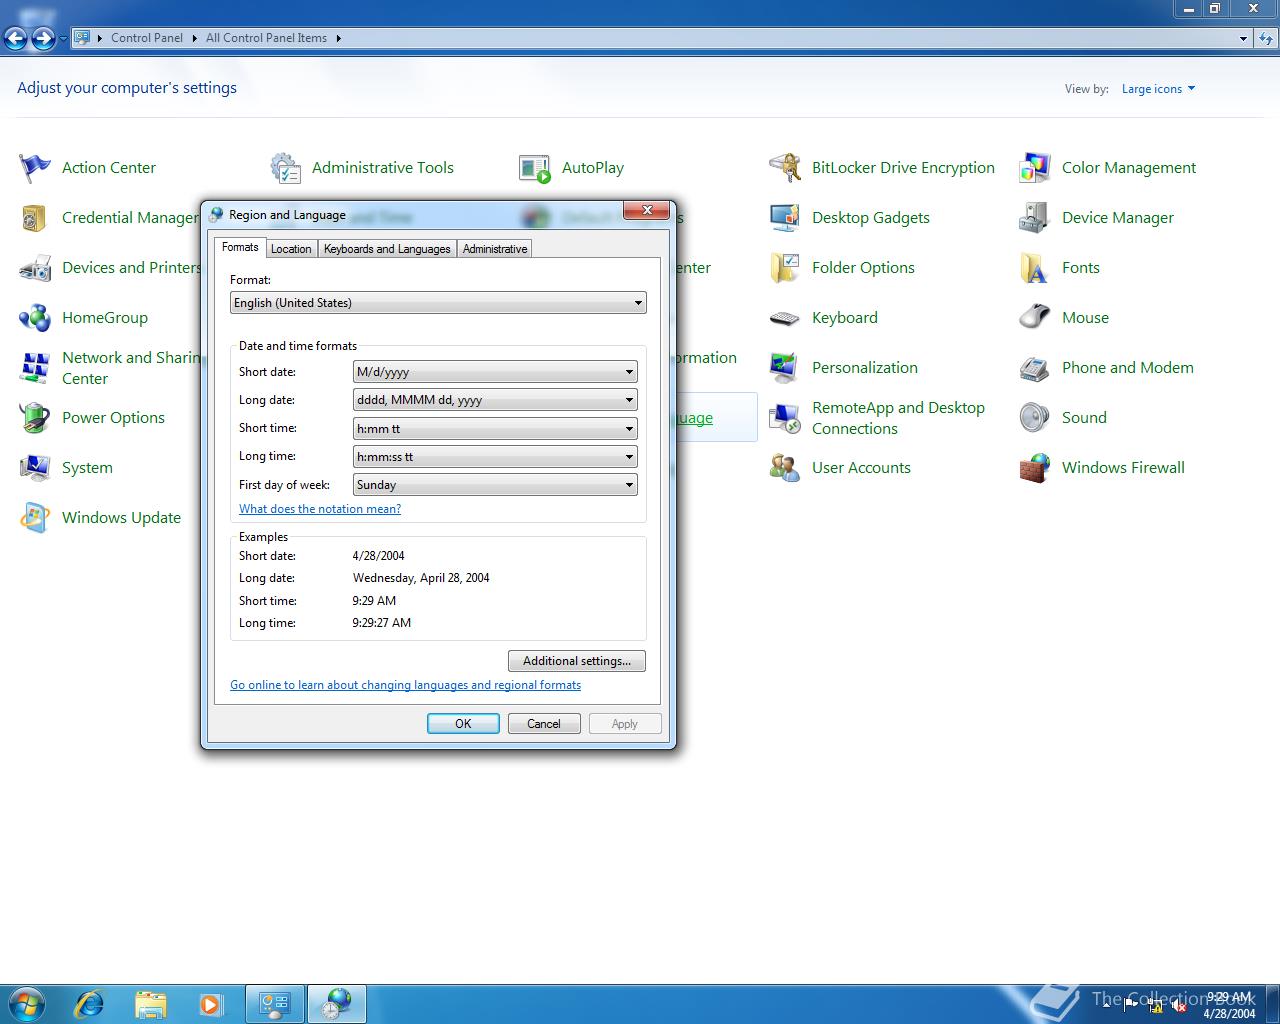Screen dimensions: 1280x1024
Task: Click the Windows Start orb
Action: [27, 1003]
